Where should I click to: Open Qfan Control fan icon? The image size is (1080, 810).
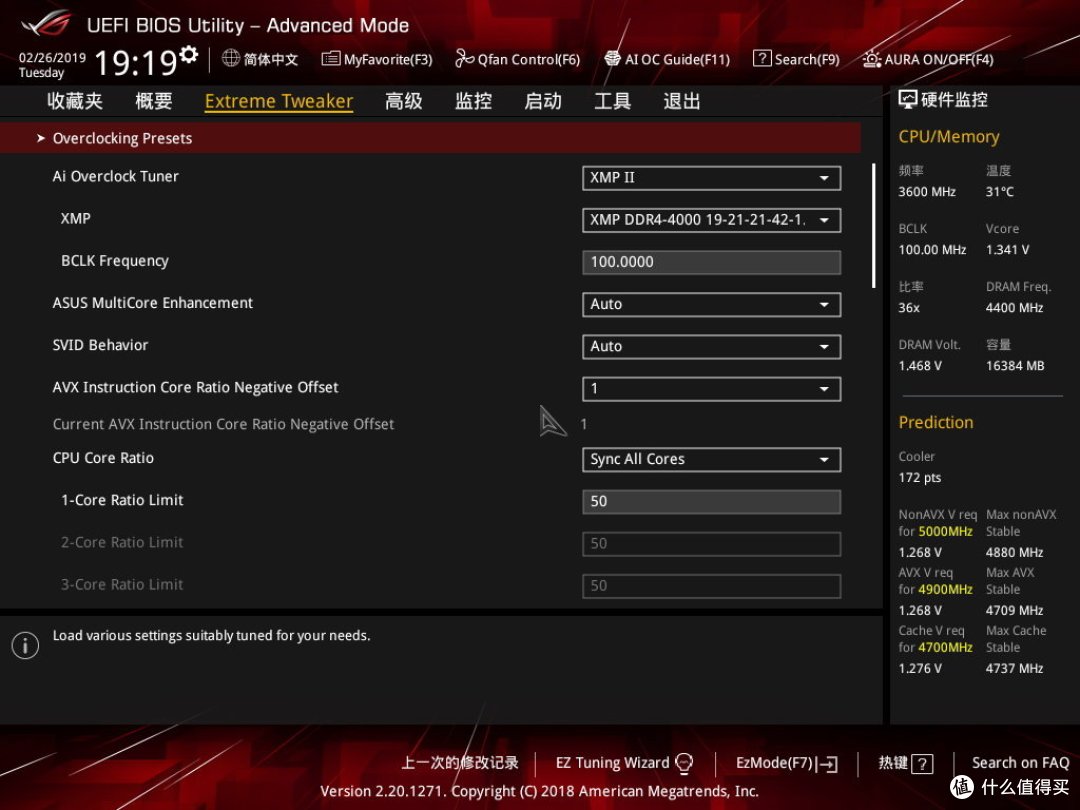pos(464,59)
